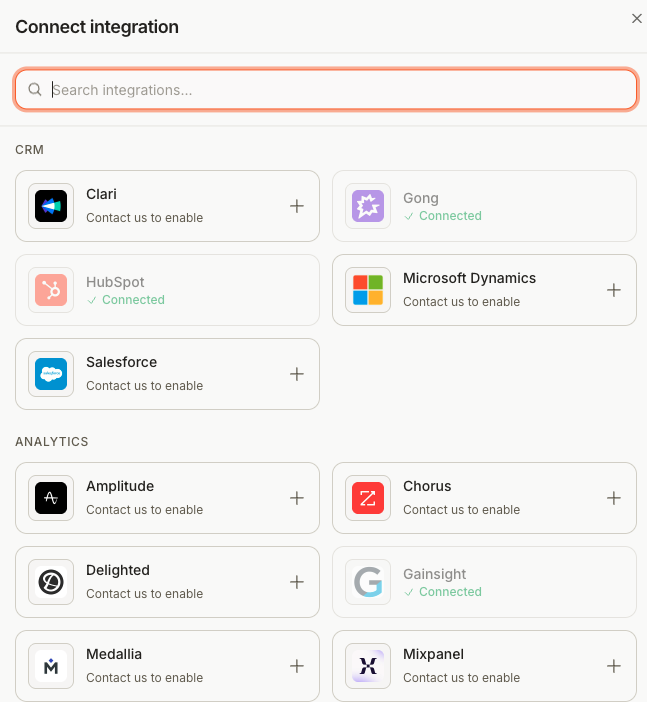Add Microsoft Dynamics with plus icon

click(614, 290)
